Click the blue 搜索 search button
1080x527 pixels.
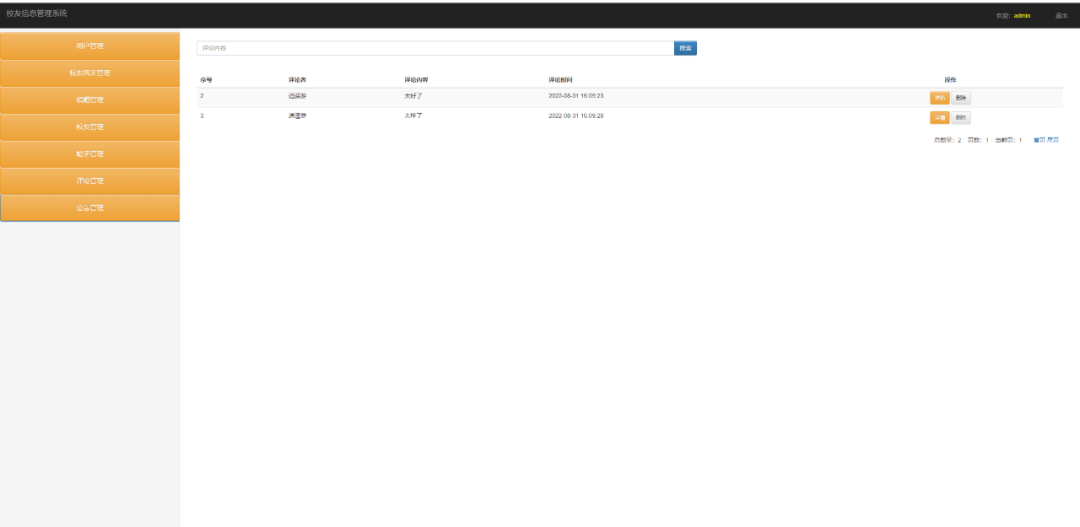685,48
